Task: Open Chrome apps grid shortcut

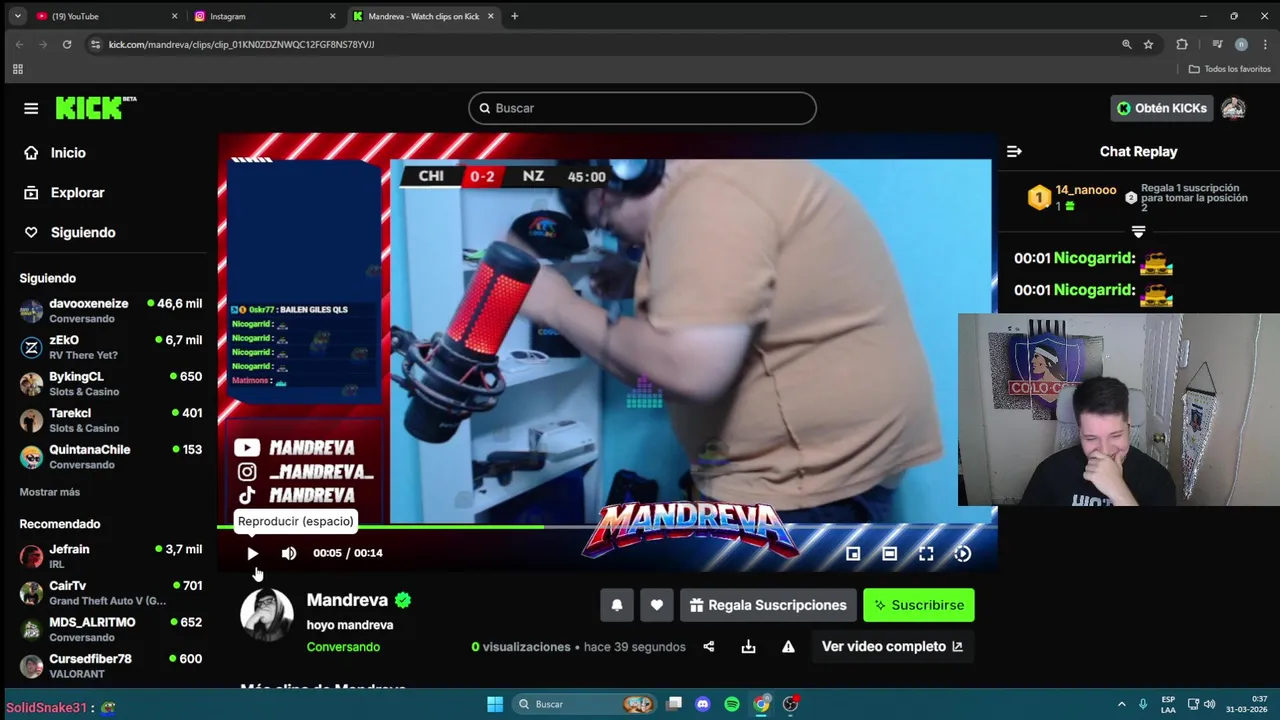Action: [17, 69]
